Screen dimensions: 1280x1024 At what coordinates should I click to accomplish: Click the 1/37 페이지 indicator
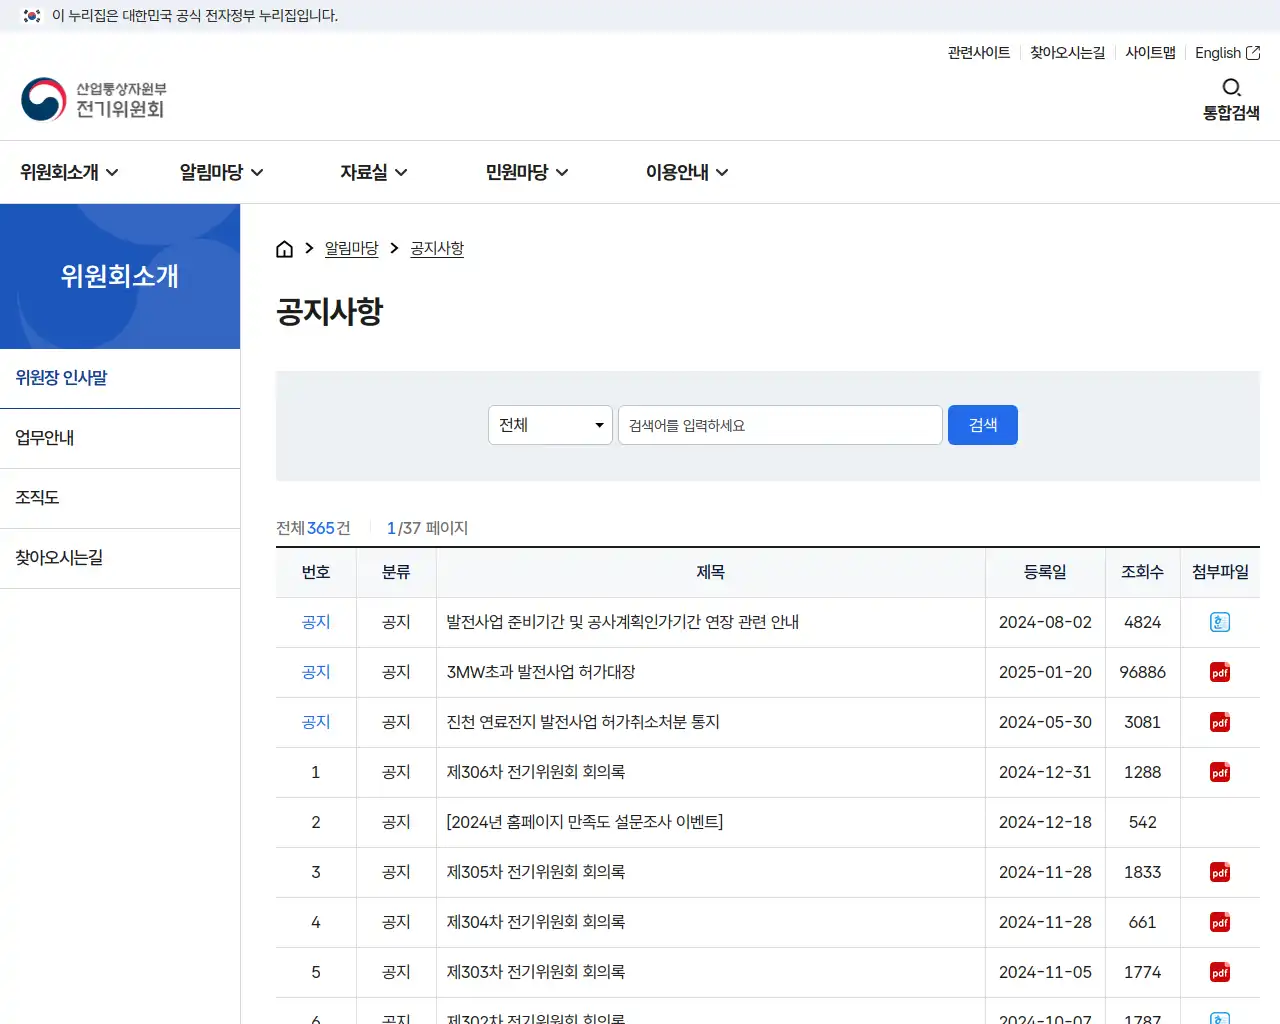427,528
